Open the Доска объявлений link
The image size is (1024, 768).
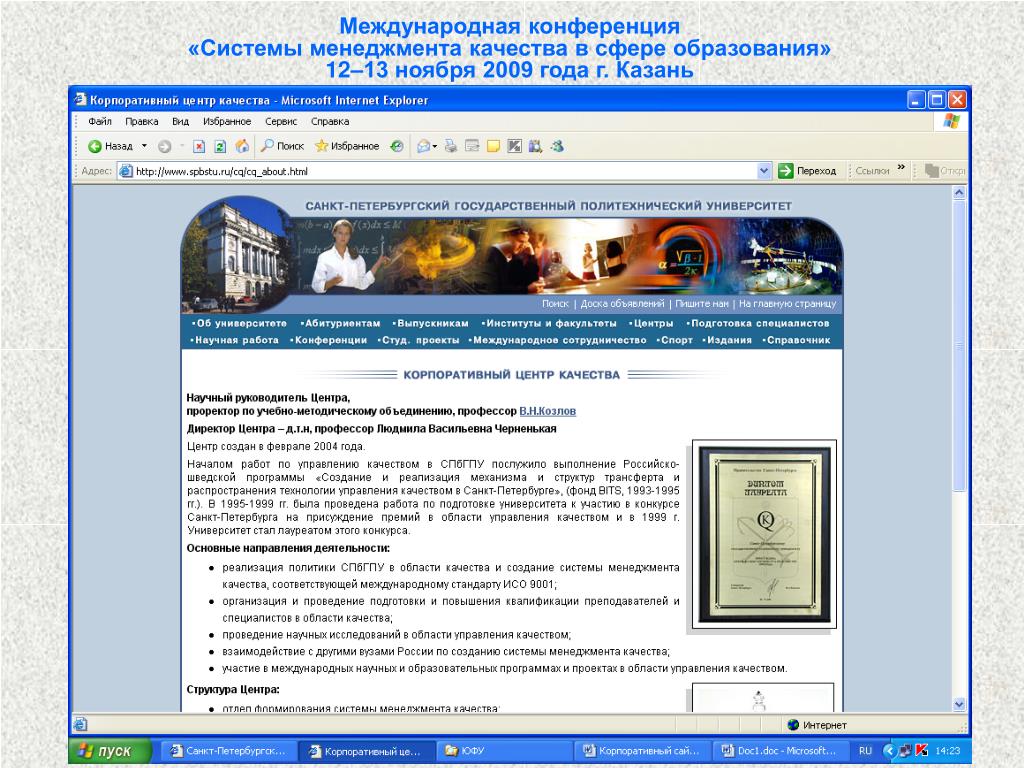622,304
